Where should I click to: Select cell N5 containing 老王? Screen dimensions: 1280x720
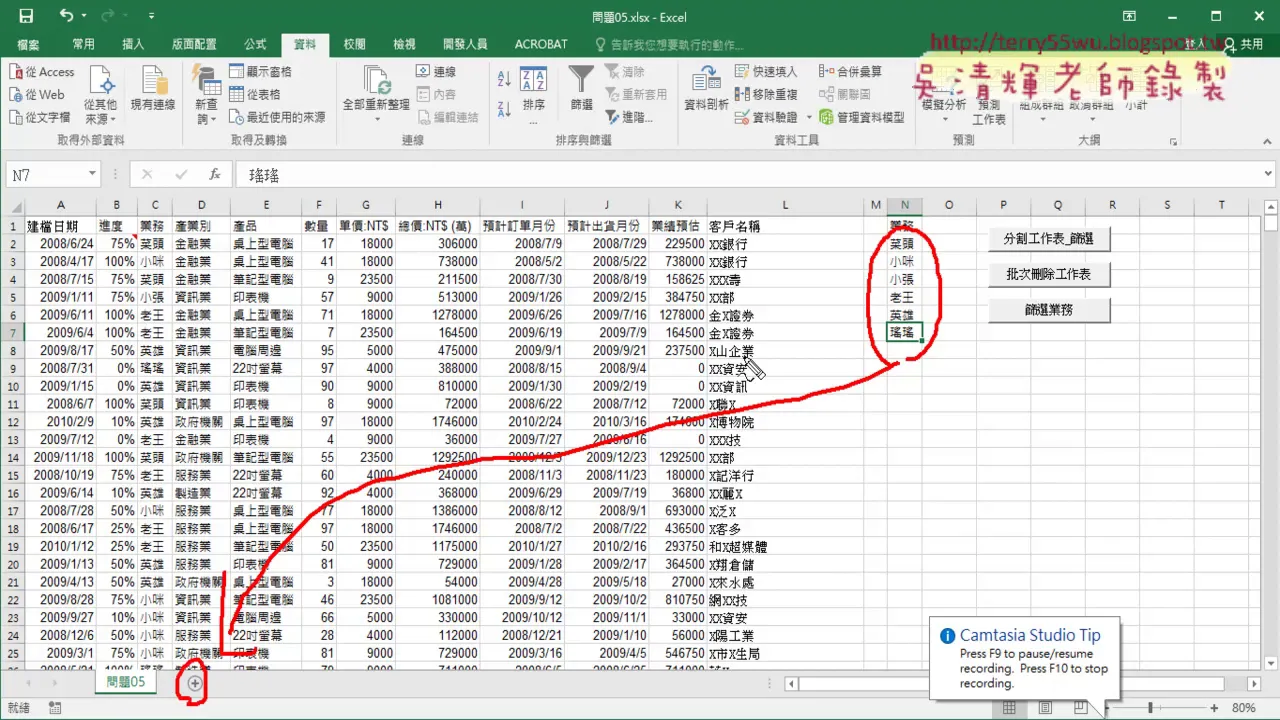point(904,297)
